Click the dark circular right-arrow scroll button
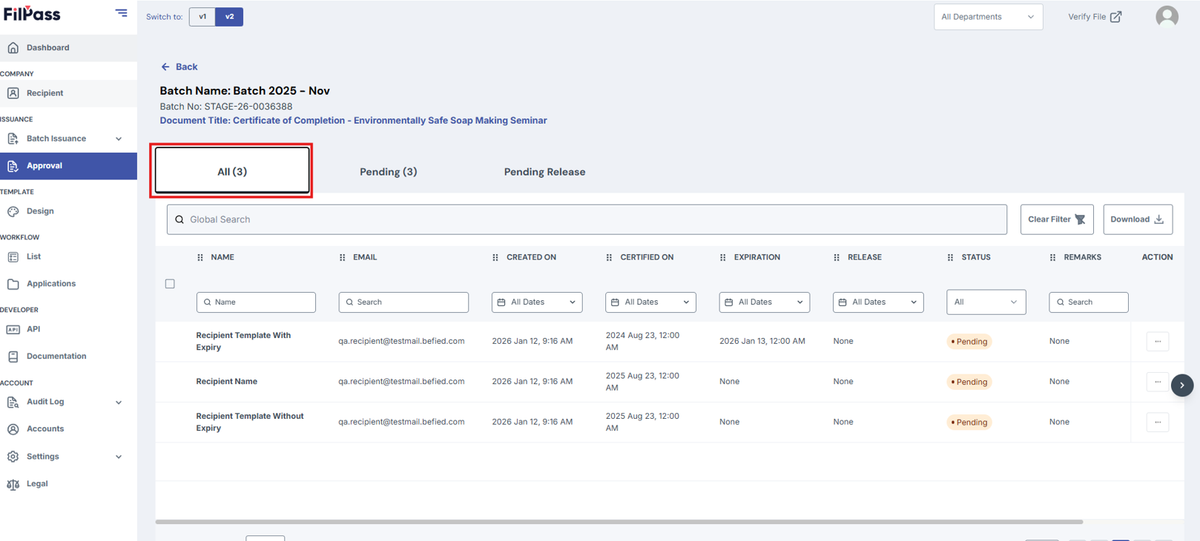Screen dimensions: 1200x541 pos(1183,384)
